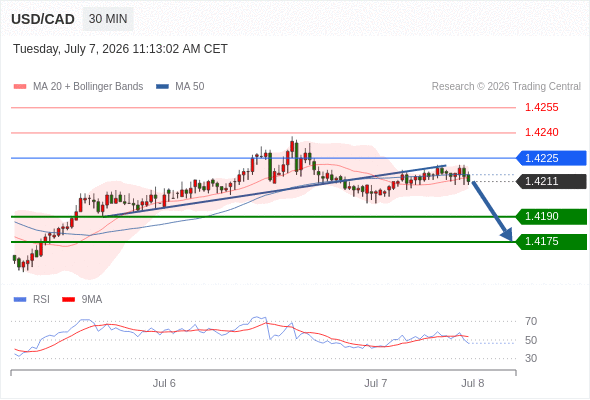This screenshot has height=400, width=590.
Task: Click the green 1.4190 support price tag
Action: pos(551,216)
